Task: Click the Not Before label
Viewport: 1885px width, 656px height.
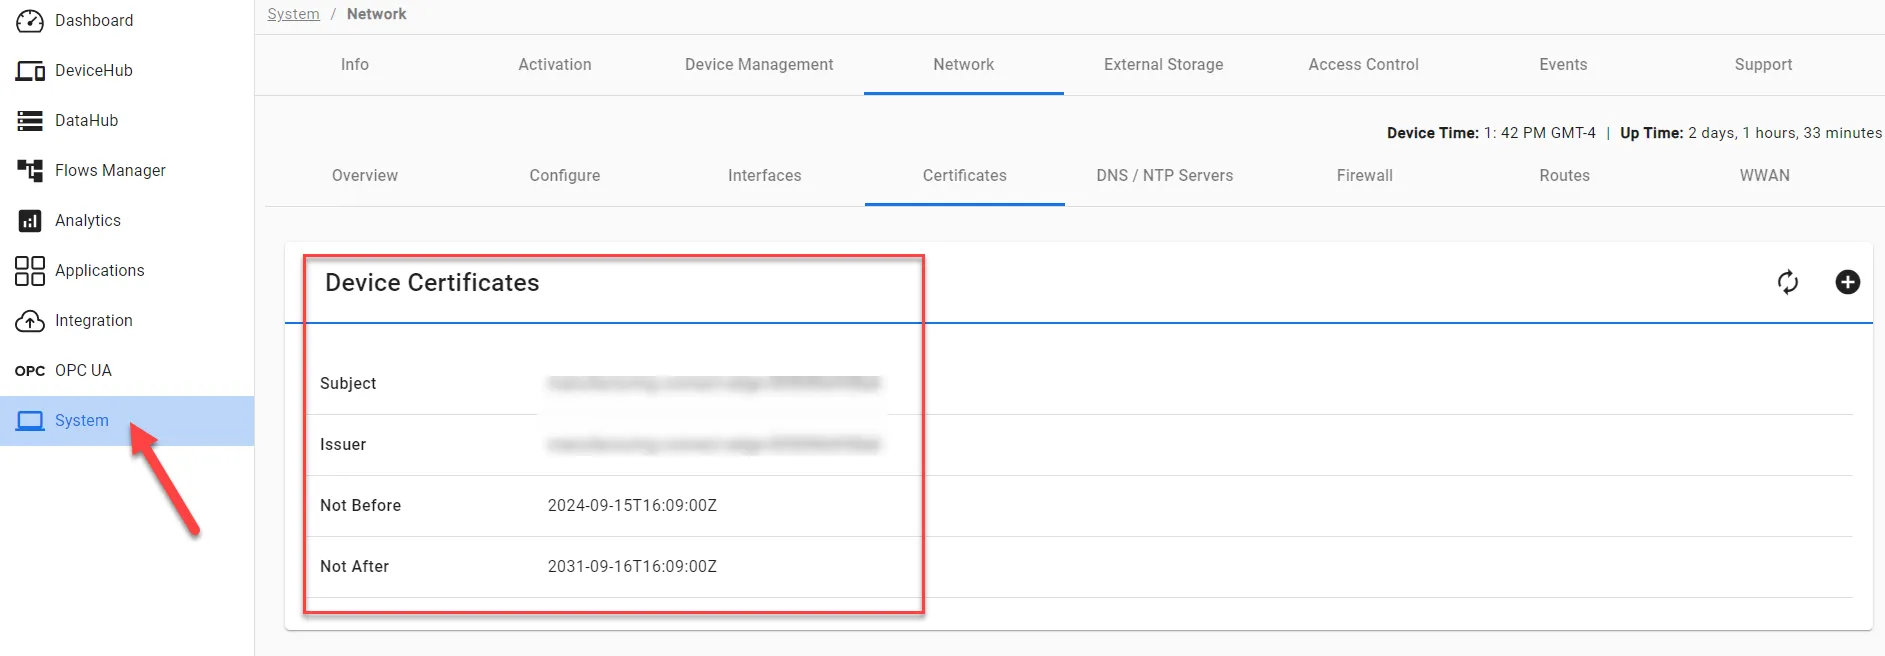Action: point(360,506)
